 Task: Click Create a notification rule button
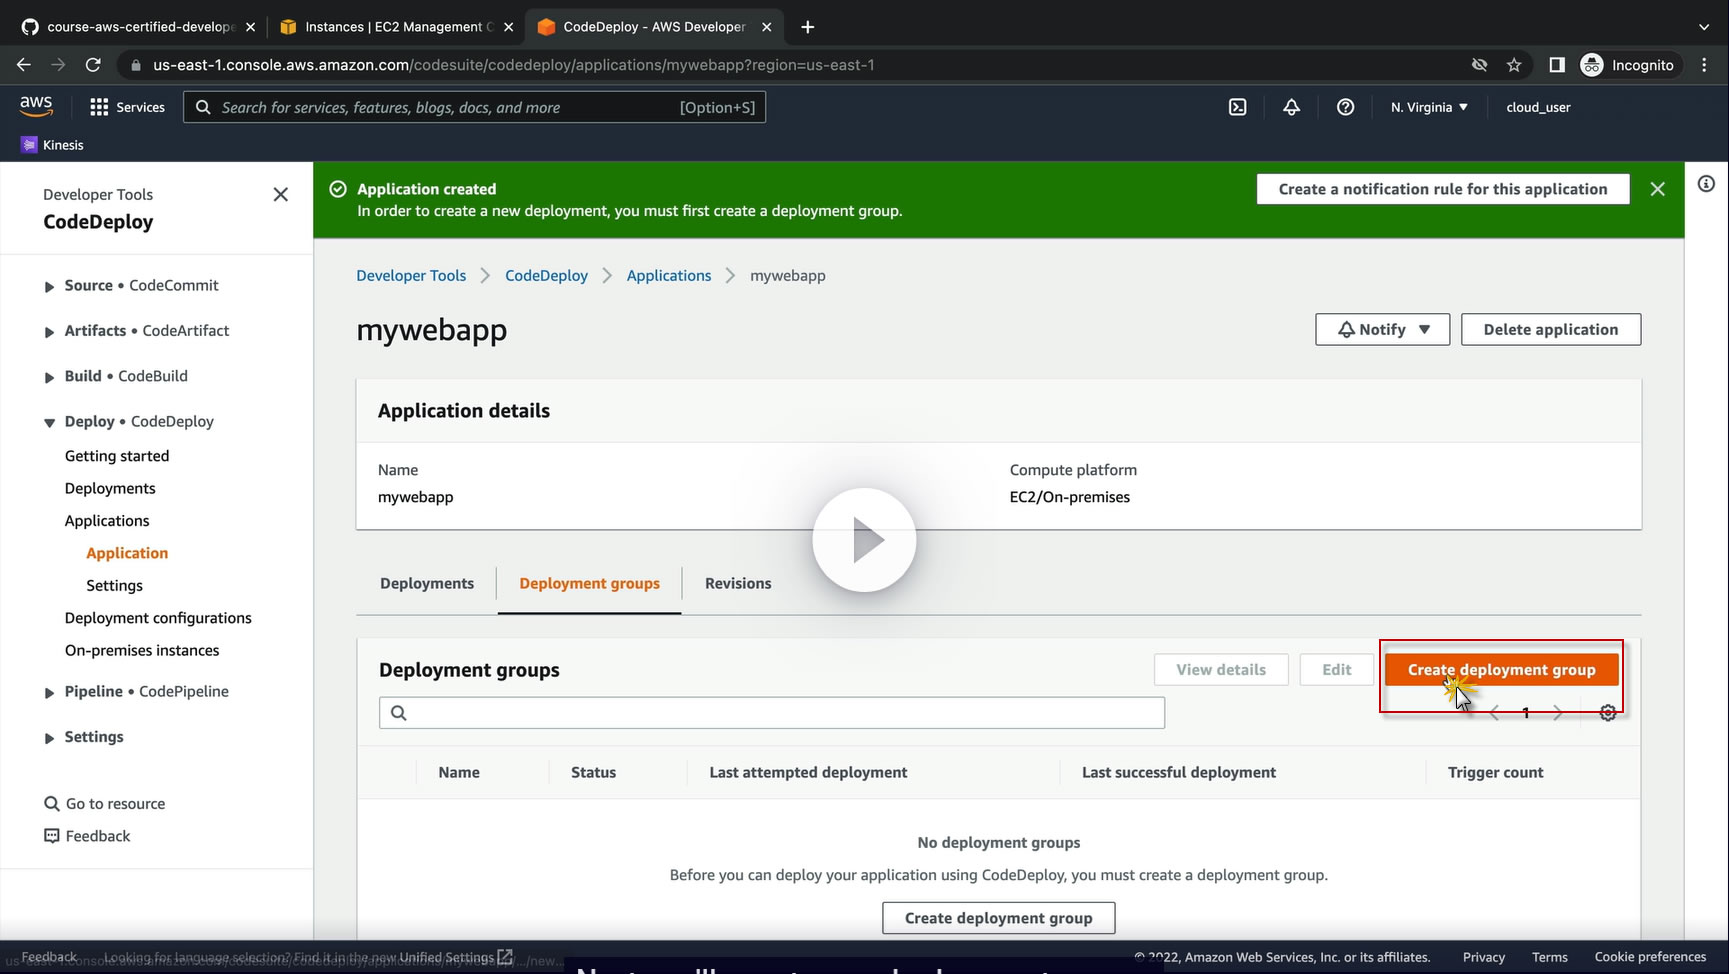pyautogui.click(x=1442, y=189)
